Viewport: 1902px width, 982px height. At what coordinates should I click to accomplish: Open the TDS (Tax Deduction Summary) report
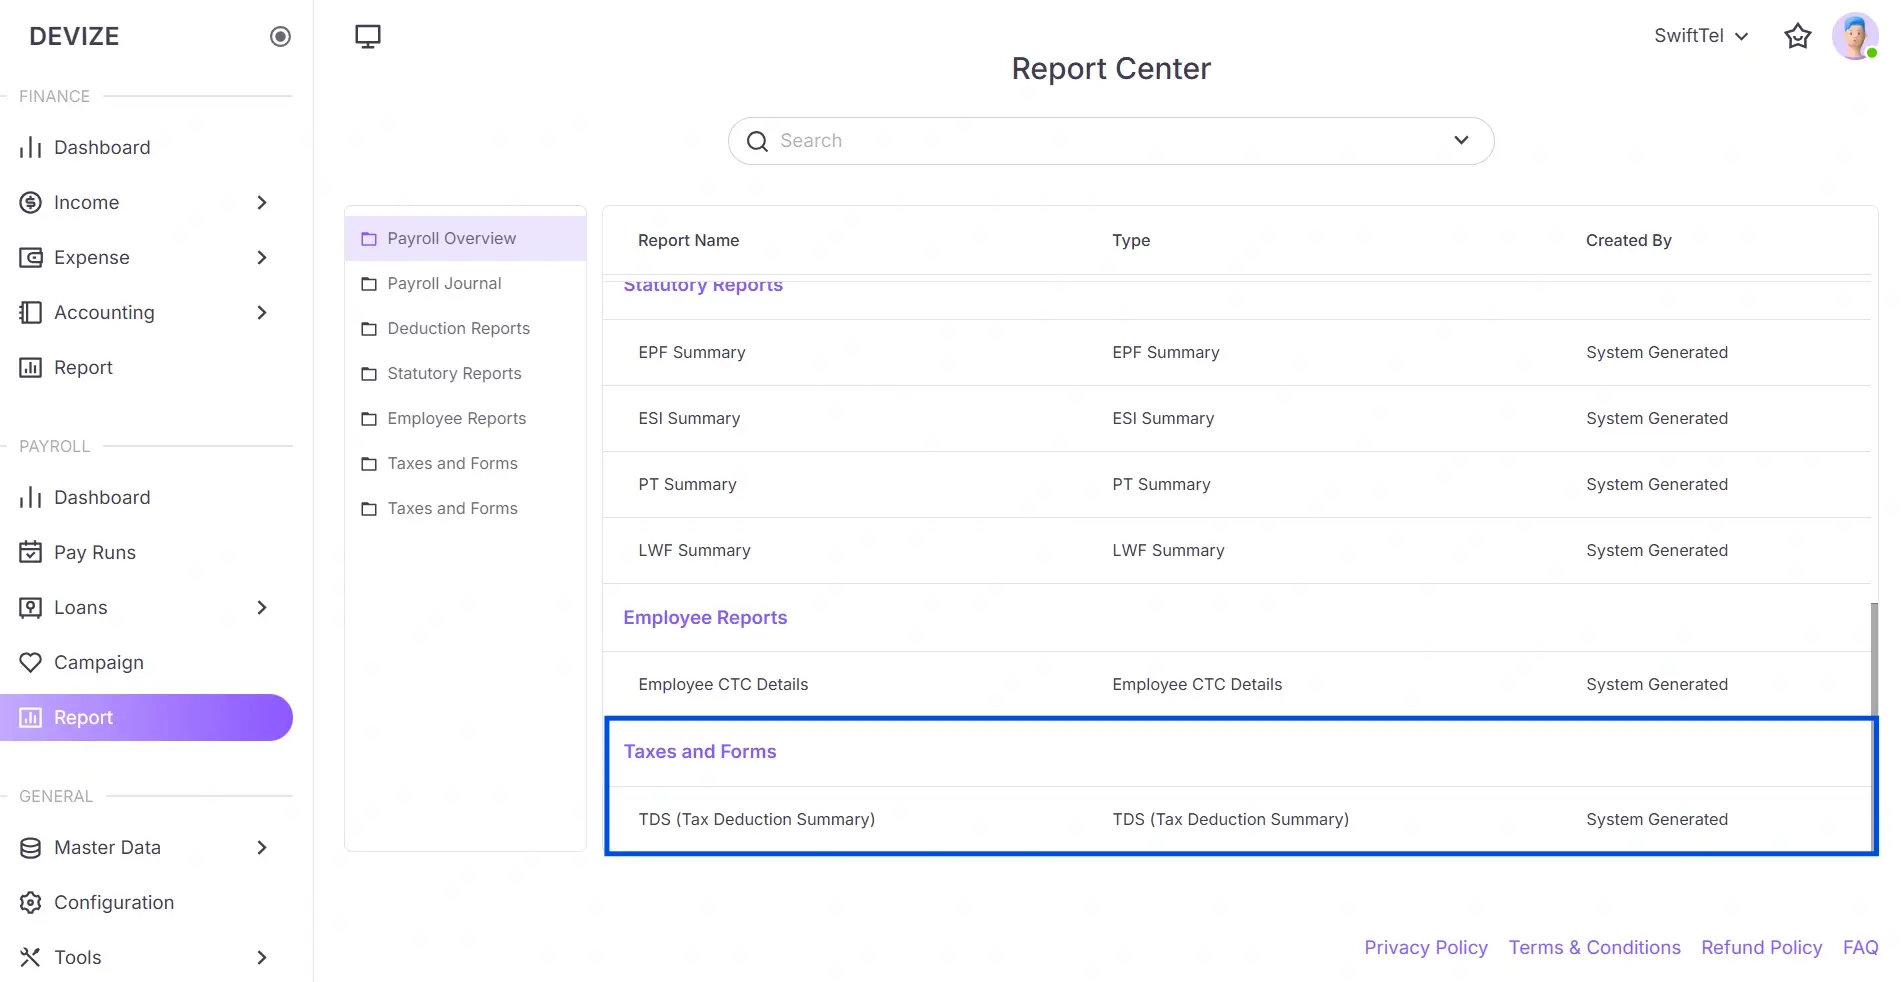coord(1236,820)
